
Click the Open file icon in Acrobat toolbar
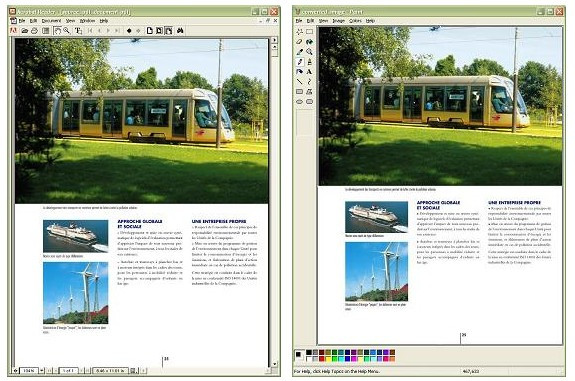[25, 31]
